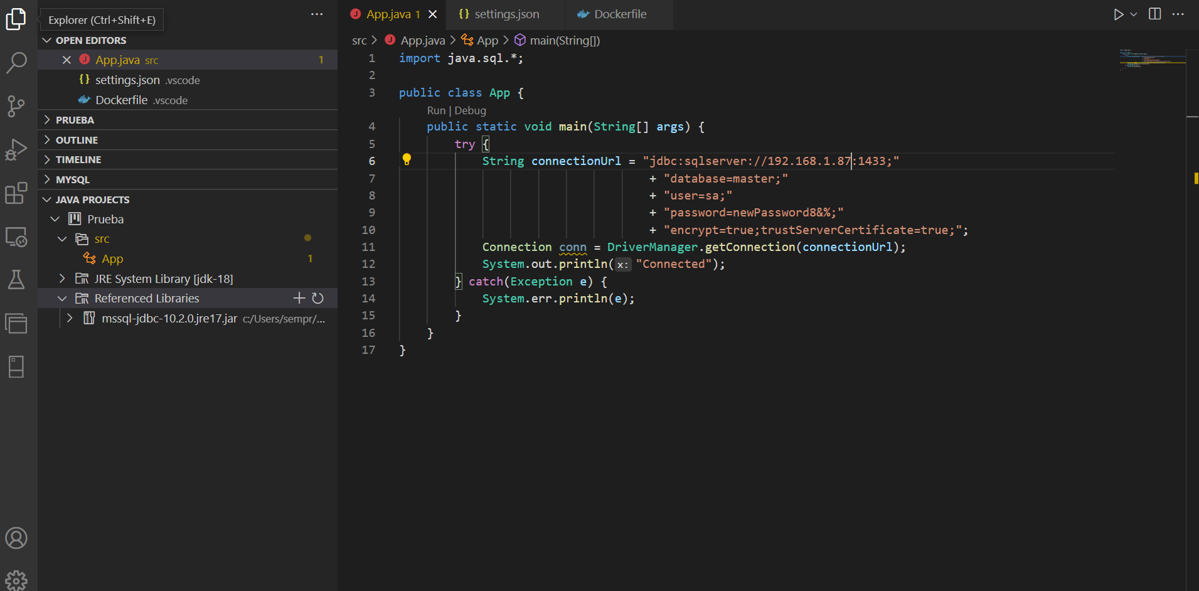Open the Project Manager window-stack icon
Viewport: 1199px width, 591px height.
[x=16, y=323]
